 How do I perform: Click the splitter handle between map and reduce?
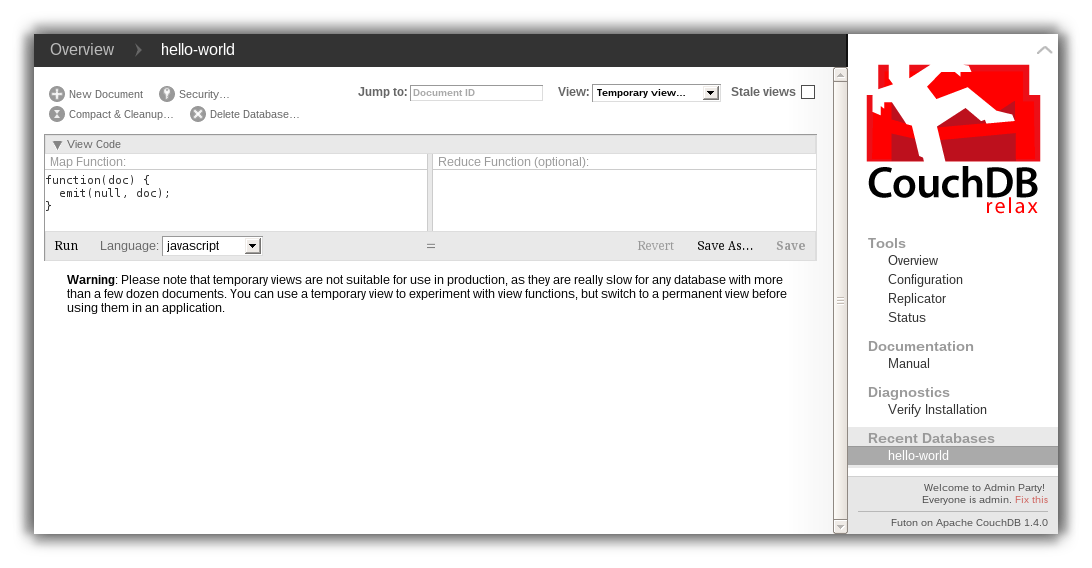pos(430,246)
